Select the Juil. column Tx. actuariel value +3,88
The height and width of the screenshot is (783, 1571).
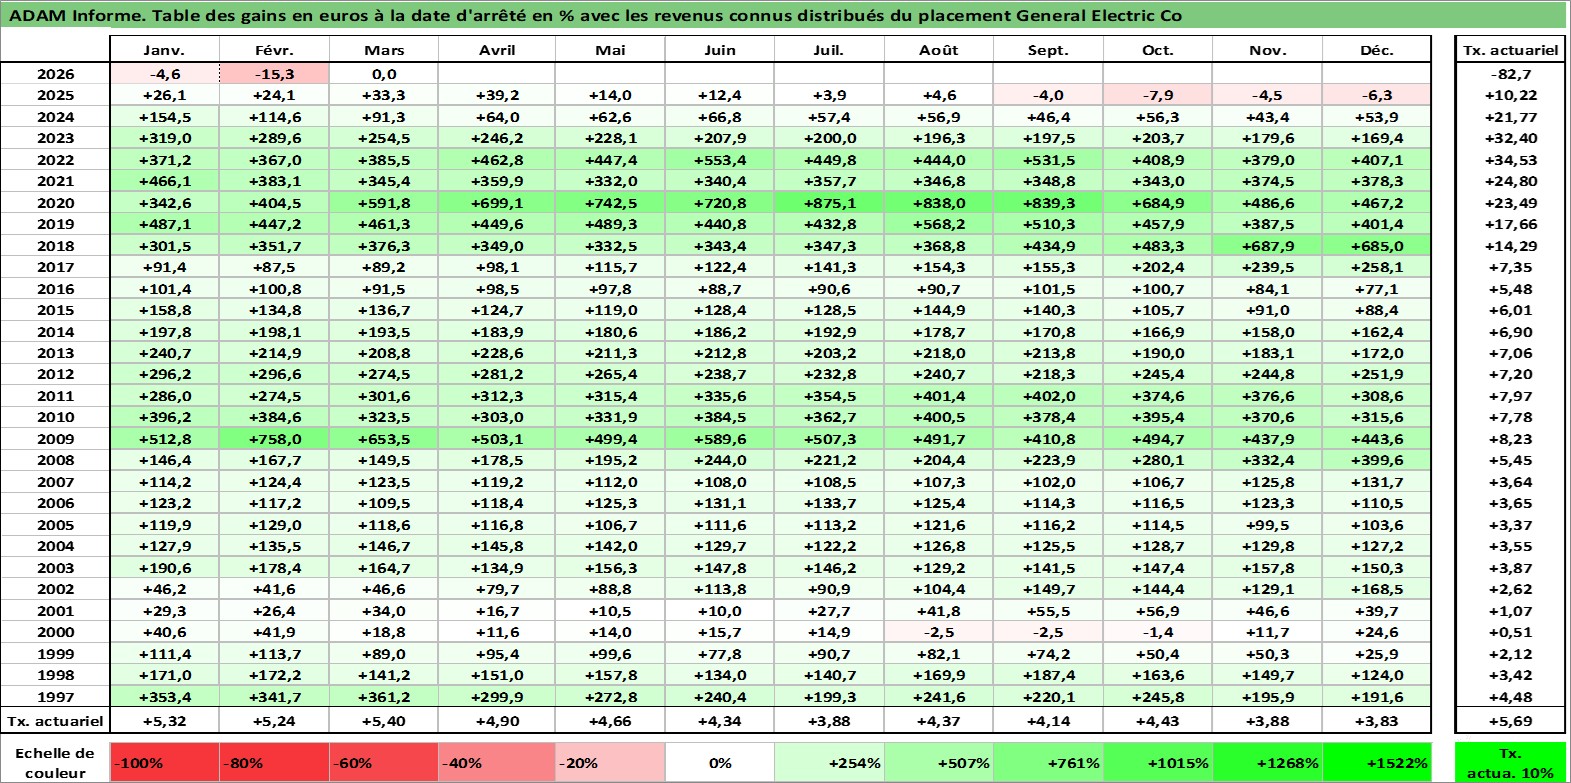click(x=828, y=721)
